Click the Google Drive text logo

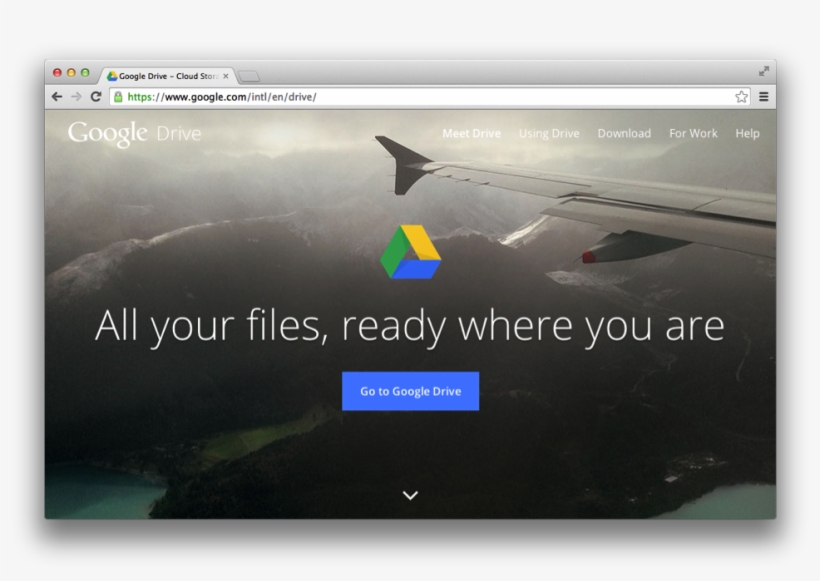pos(133,132)
